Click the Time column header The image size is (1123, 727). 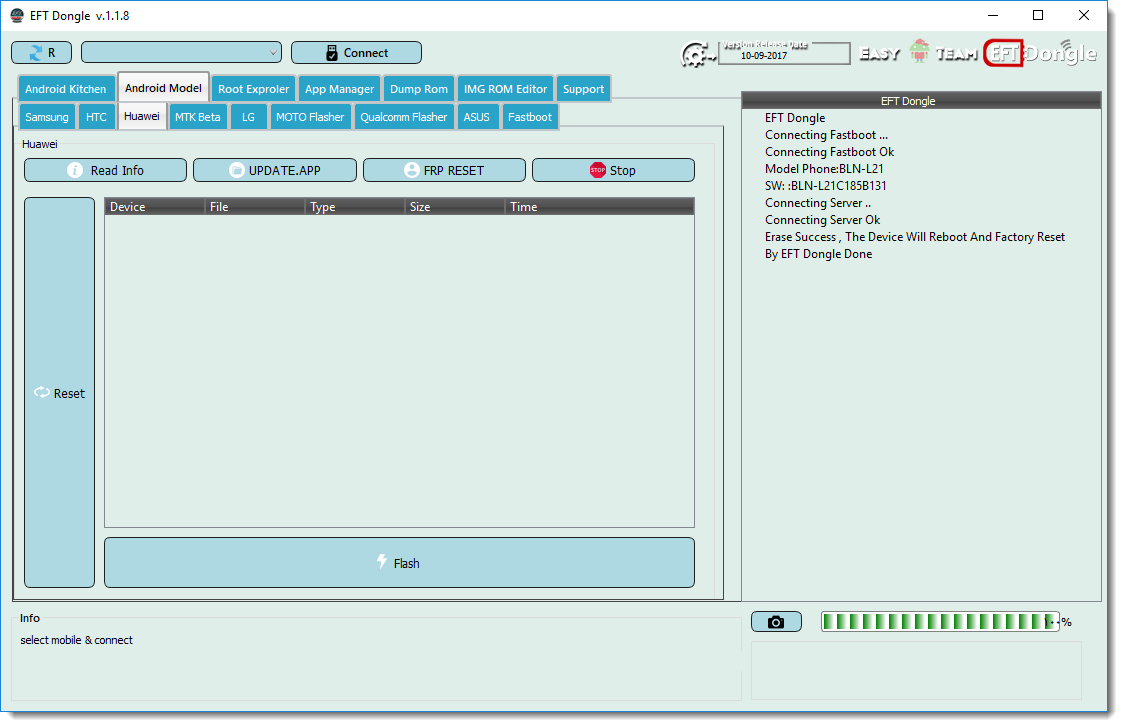[x=599, y=206]
